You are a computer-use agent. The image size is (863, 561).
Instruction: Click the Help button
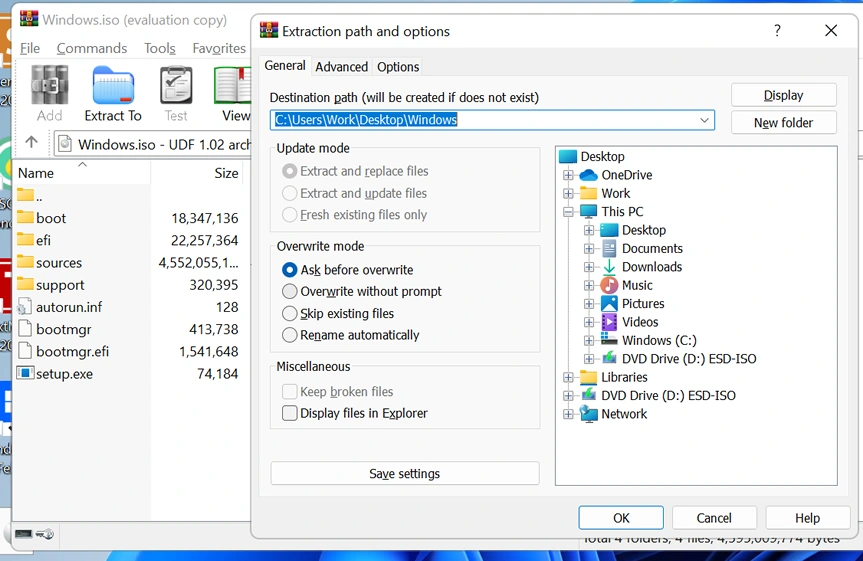pyautogui.click(x=807, y=518)
